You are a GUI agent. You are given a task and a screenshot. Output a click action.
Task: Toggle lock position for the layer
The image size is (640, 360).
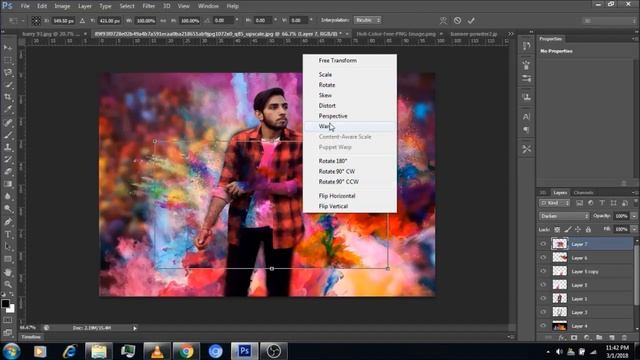coord(578,230)
